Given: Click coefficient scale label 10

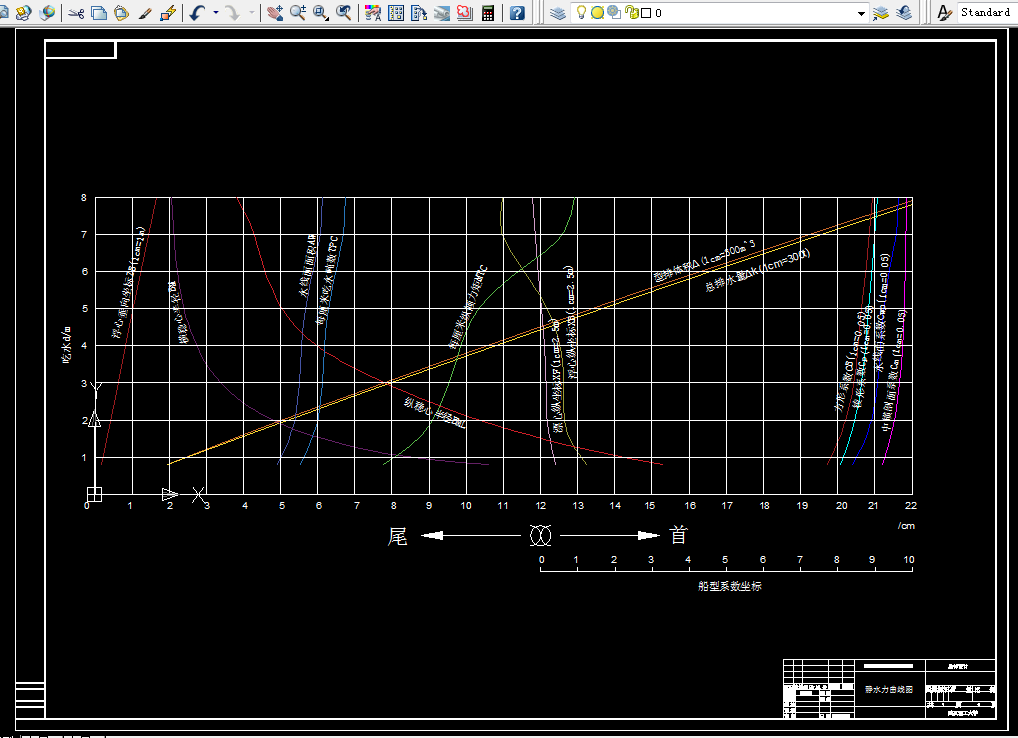Looking at the screenshot, I should click(908, 560).
